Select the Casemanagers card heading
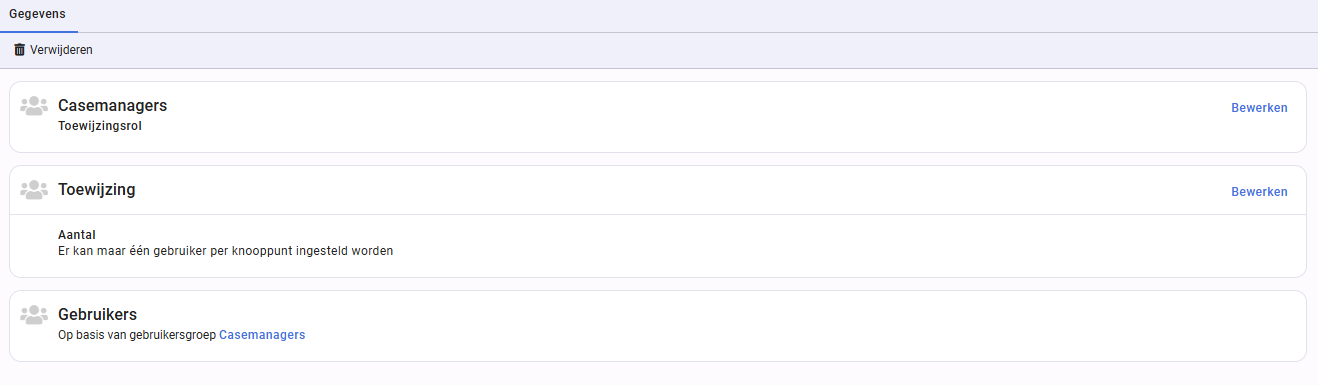1318x385 pixels. coord(112,105)
